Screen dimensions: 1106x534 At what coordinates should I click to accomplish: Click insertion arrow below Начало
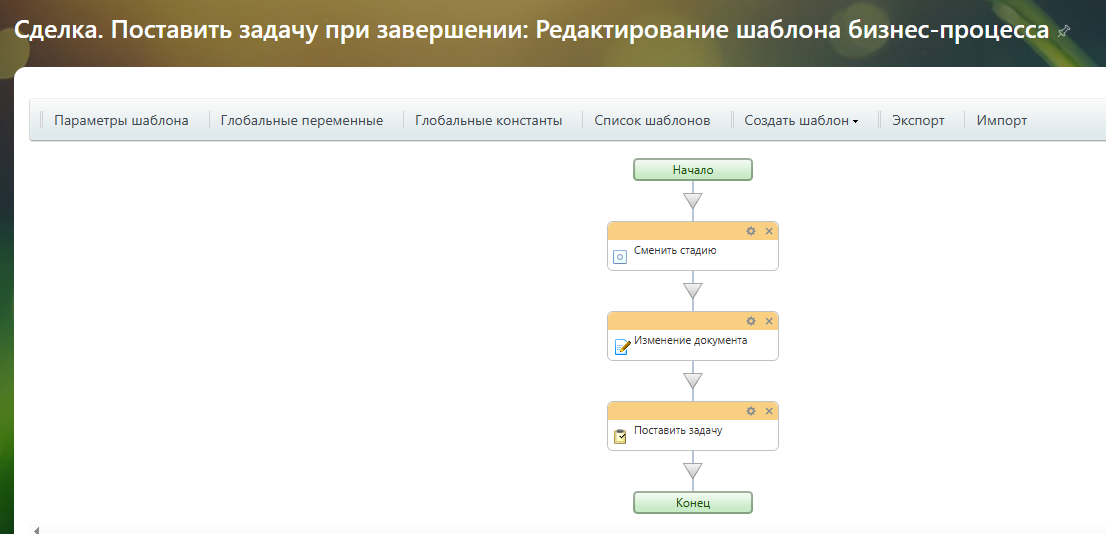[693, 201]
